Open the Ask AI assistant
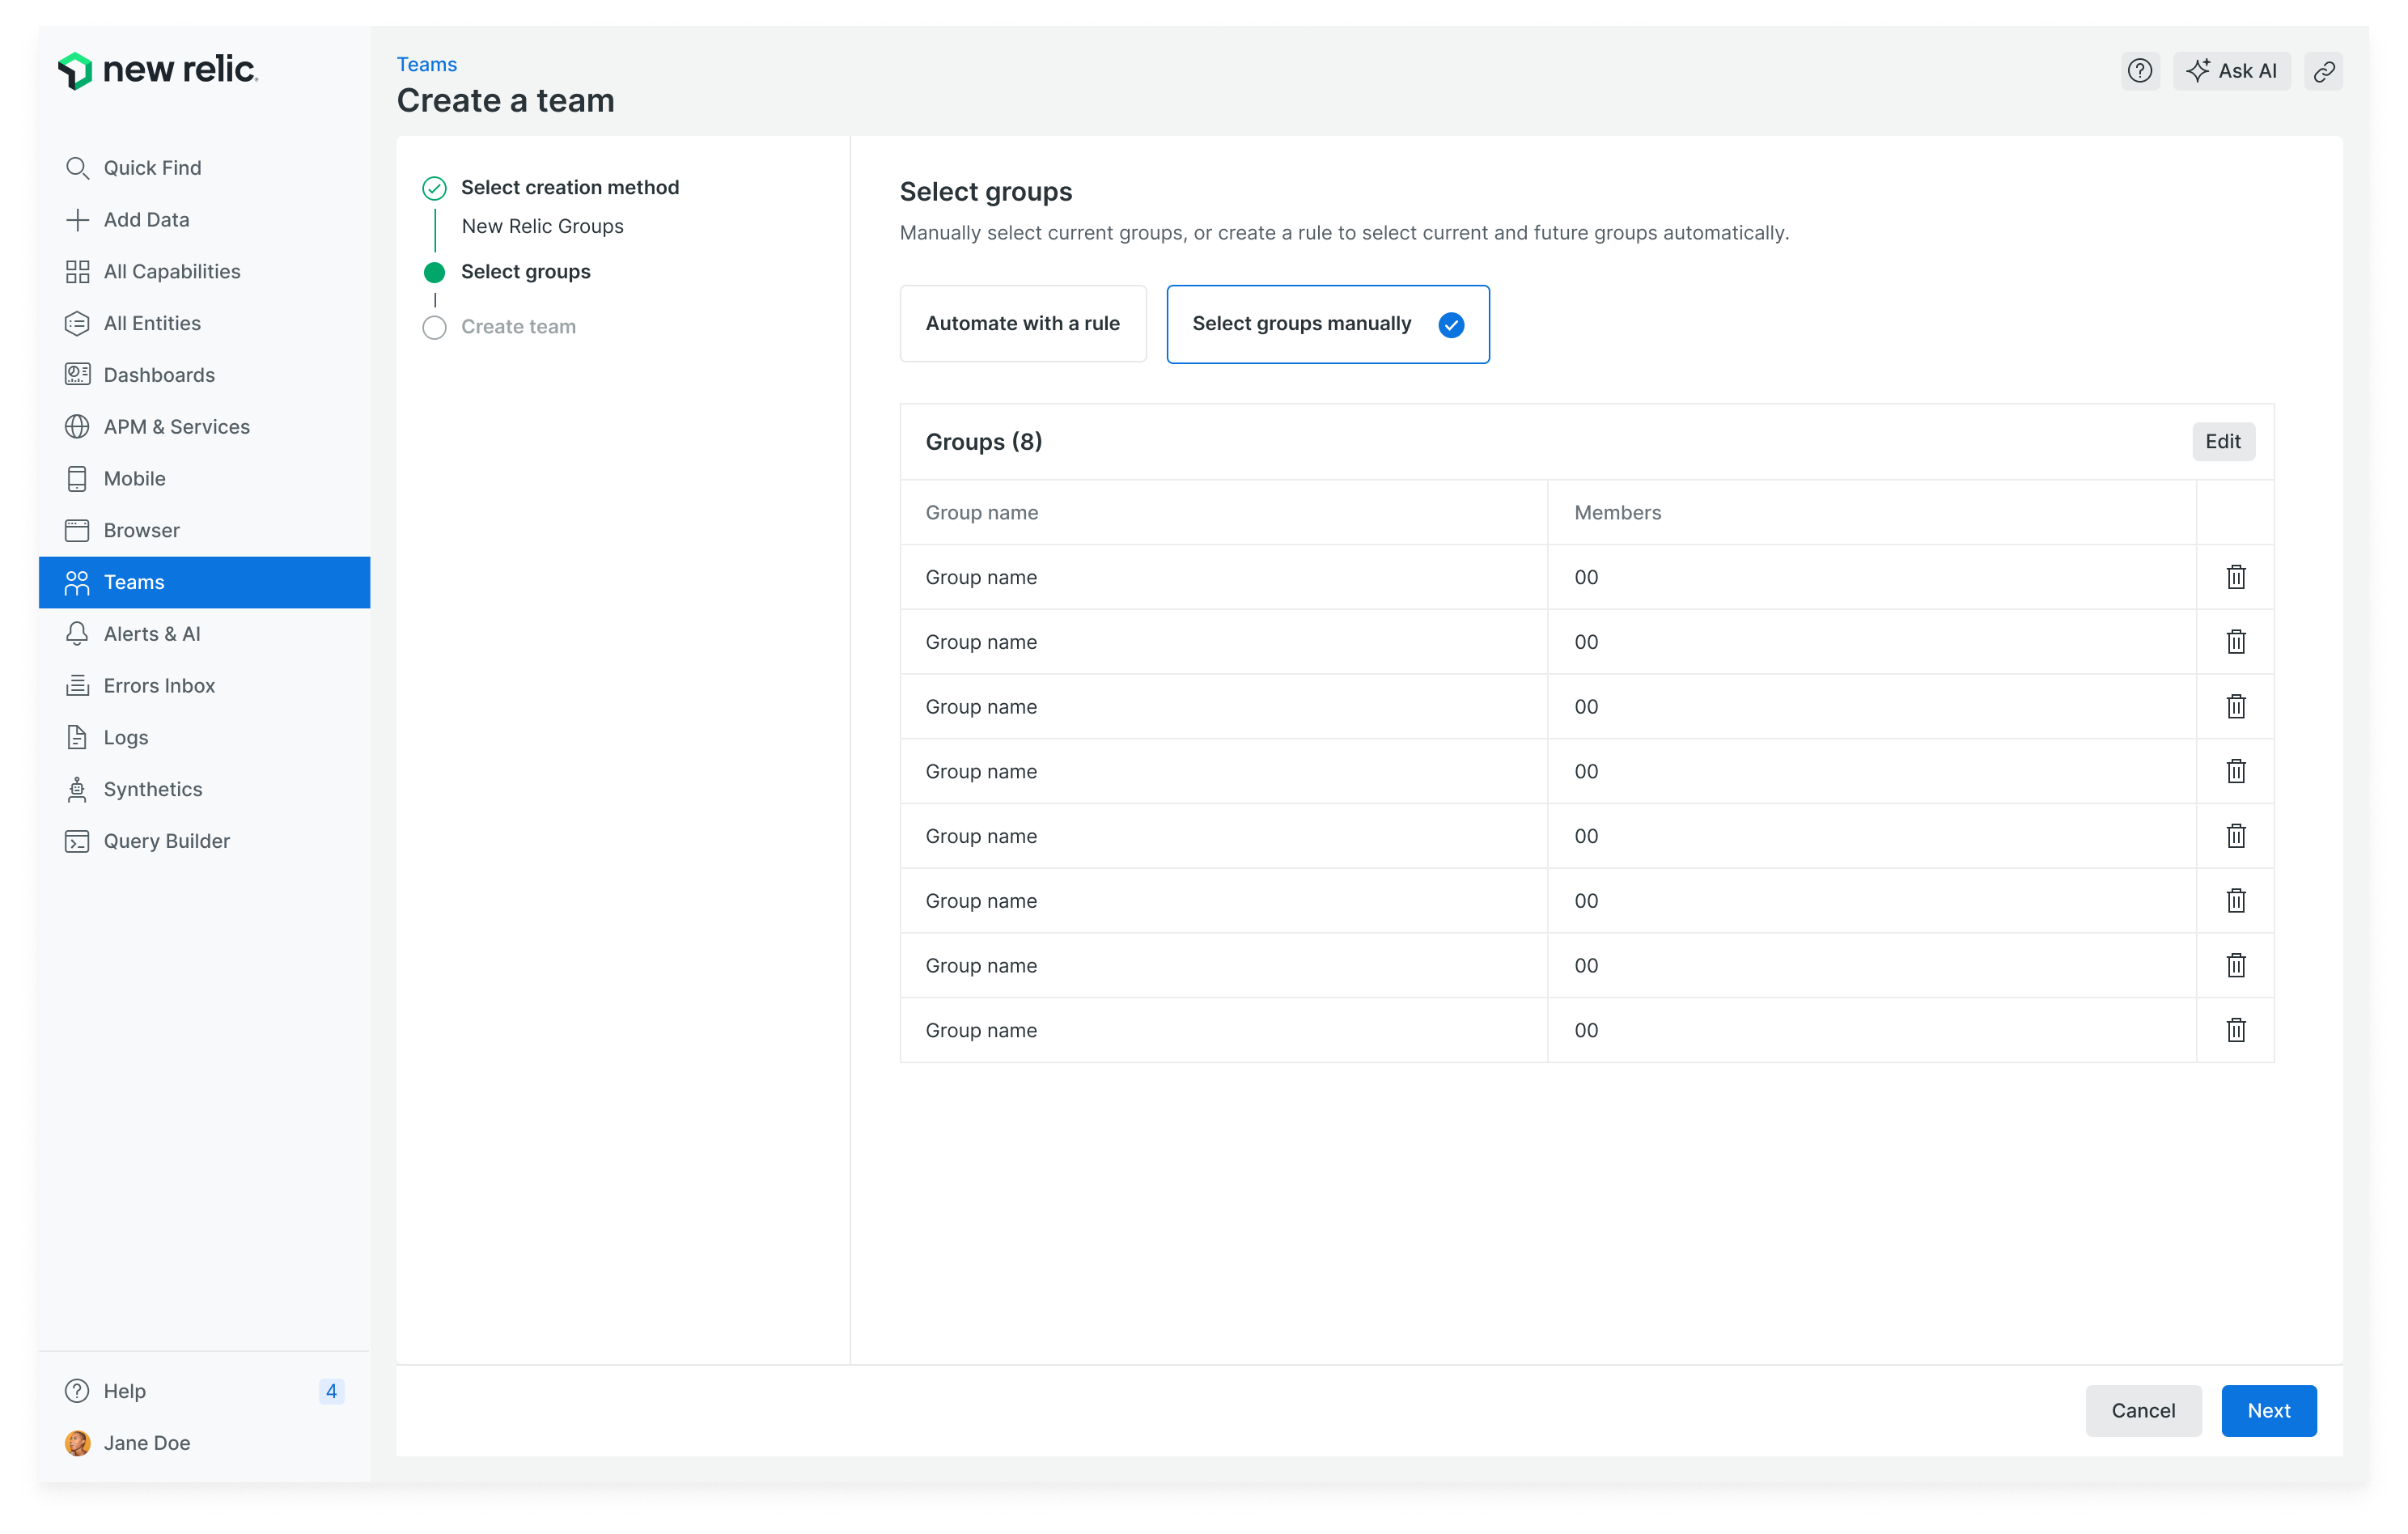This screenshot has width=2408, height=1534. (2230, 71)
